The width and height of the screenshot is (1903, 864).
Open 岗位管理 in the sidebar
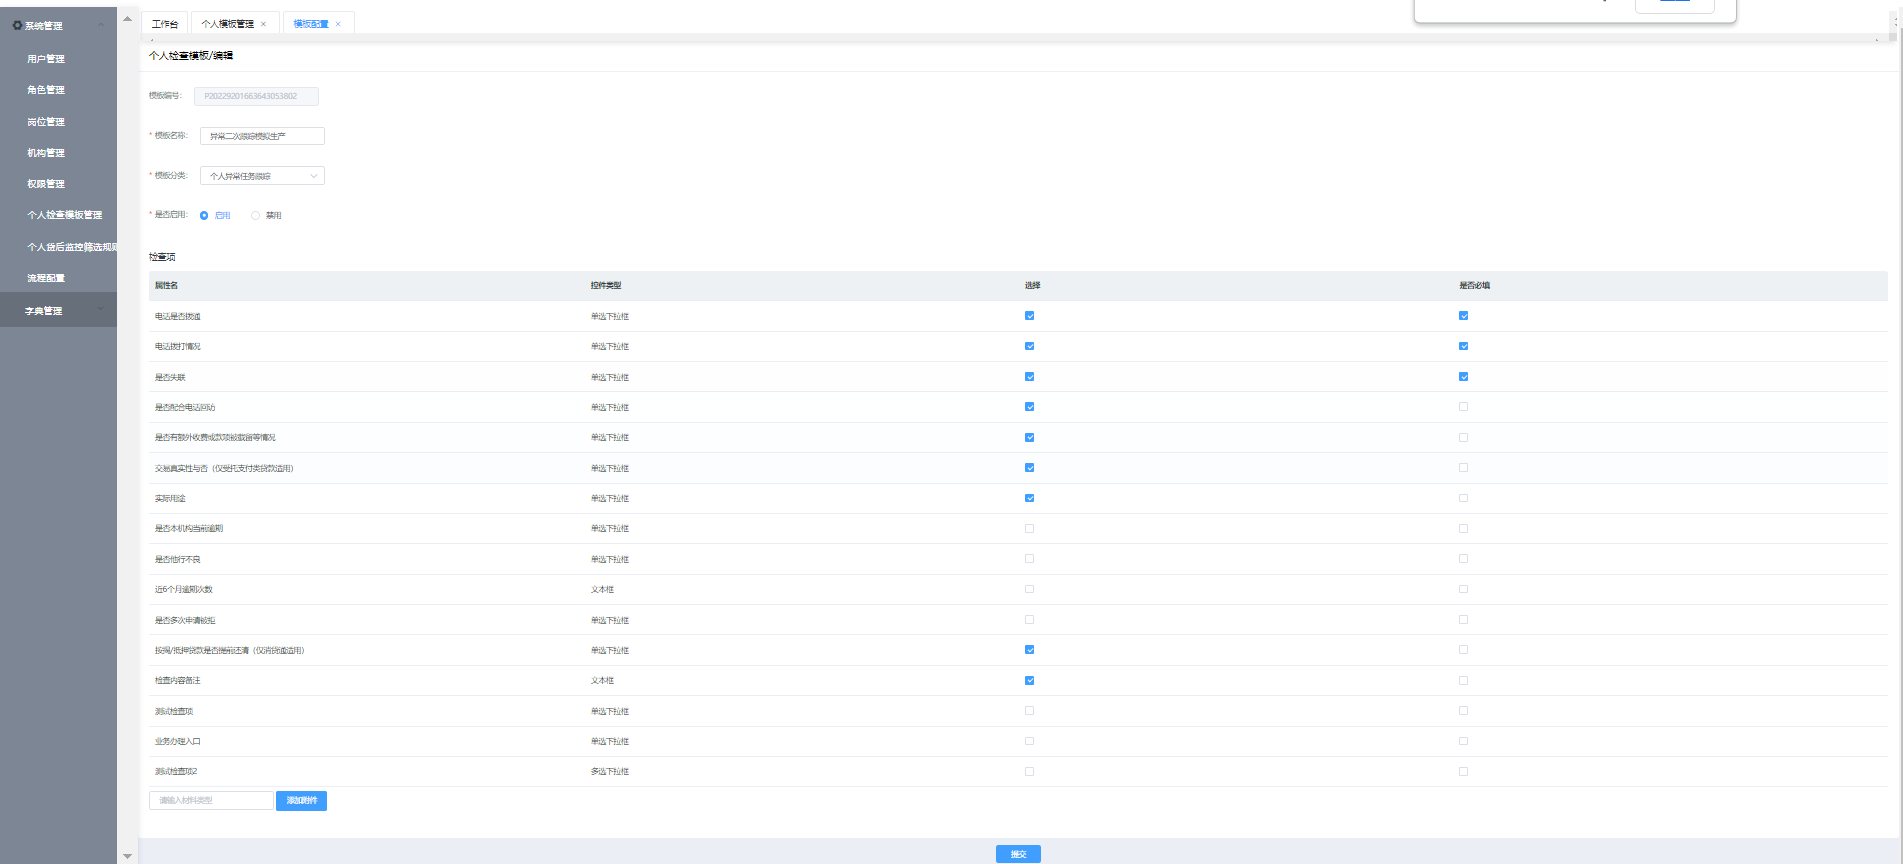[x=46, y=122]
